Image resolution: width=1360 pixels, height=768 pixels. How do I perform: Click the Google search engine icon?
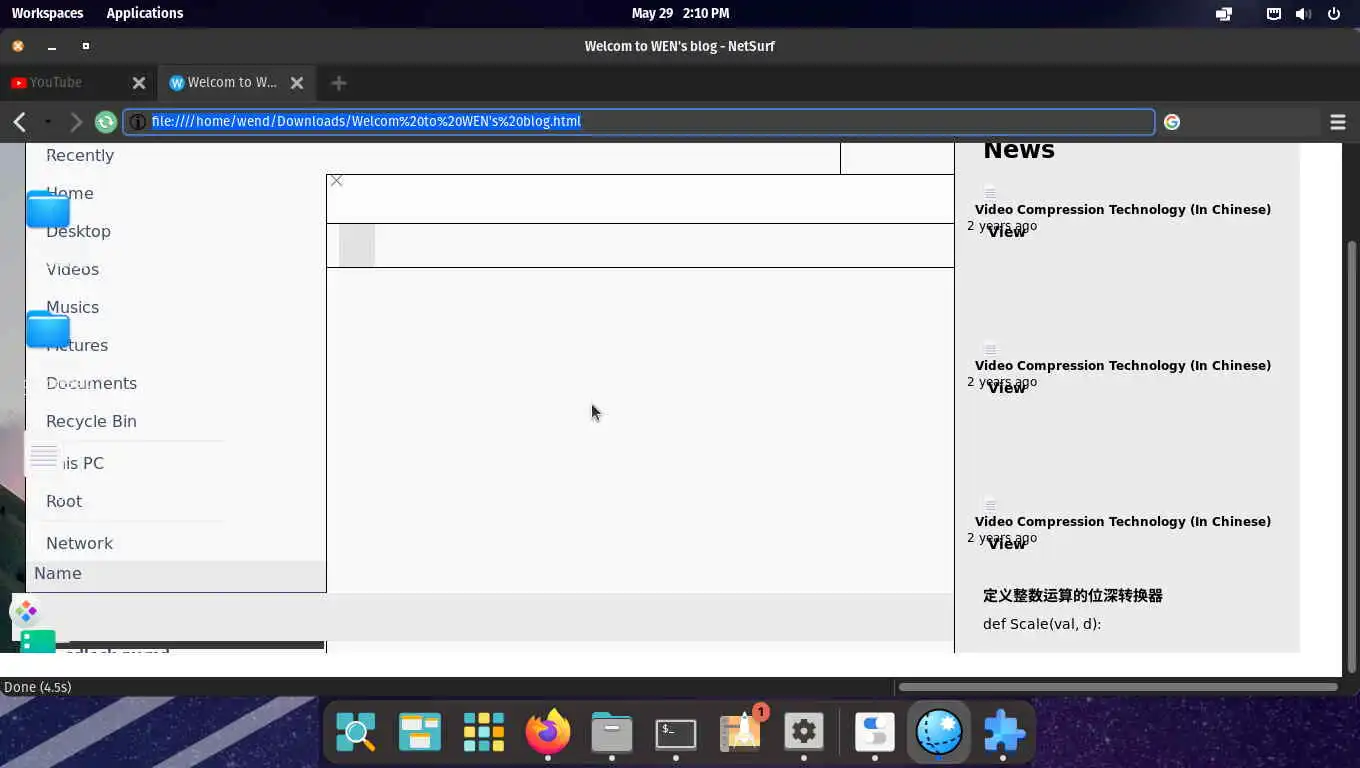pos(1172,122)
